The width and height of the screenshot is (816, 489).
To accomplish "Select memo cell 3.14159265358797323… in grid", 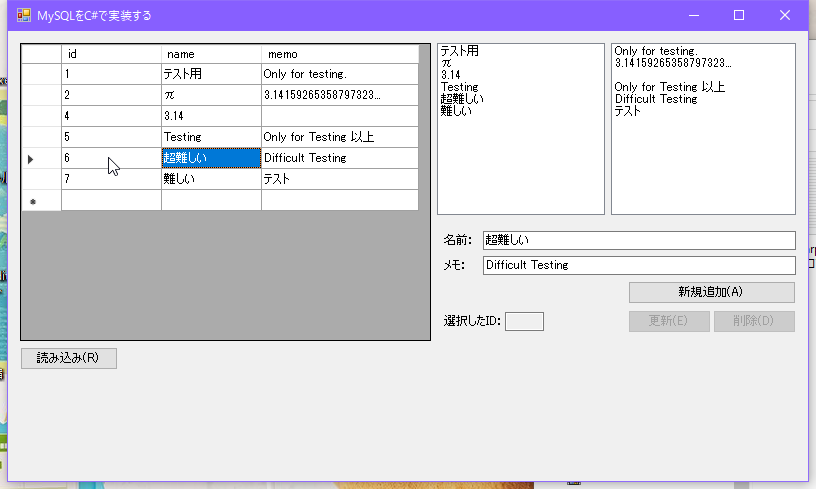I will [x=340, y=95].
